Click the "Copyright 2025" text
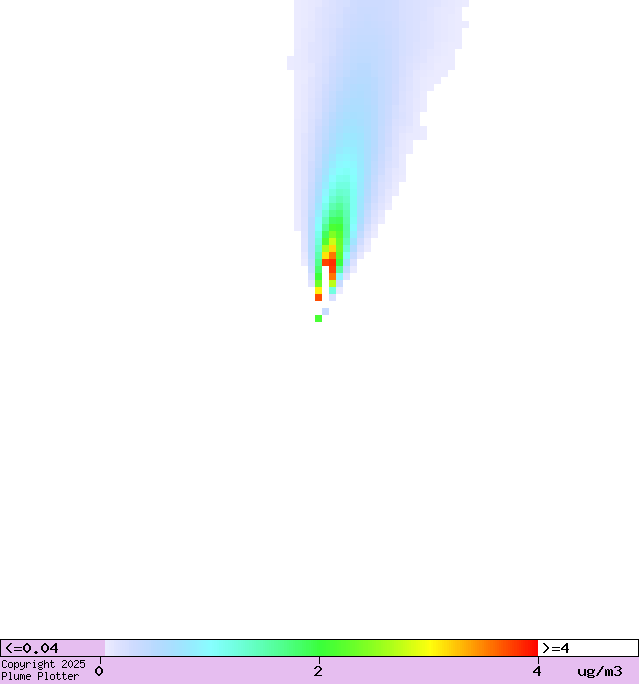Image resolution: width=639 pixels, height=684 pixels. click(x=43, y=664)
